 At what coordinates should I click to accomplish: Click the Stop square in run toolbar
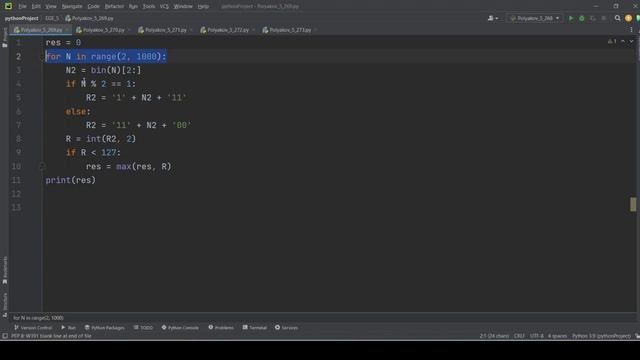604,18
